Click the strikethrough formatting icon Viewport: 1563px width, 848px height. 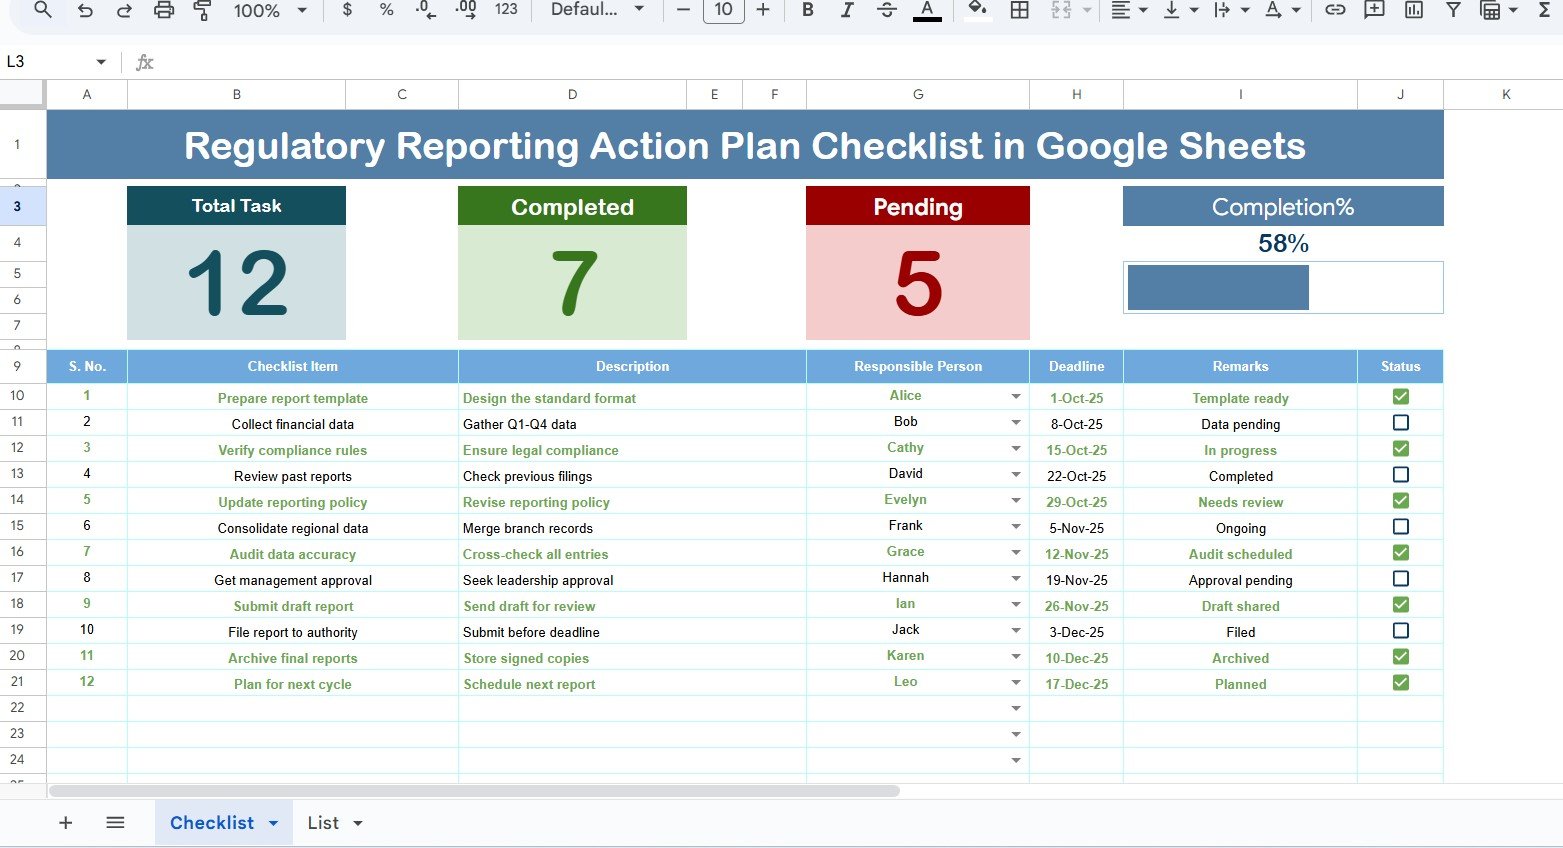tap(886, 10)
